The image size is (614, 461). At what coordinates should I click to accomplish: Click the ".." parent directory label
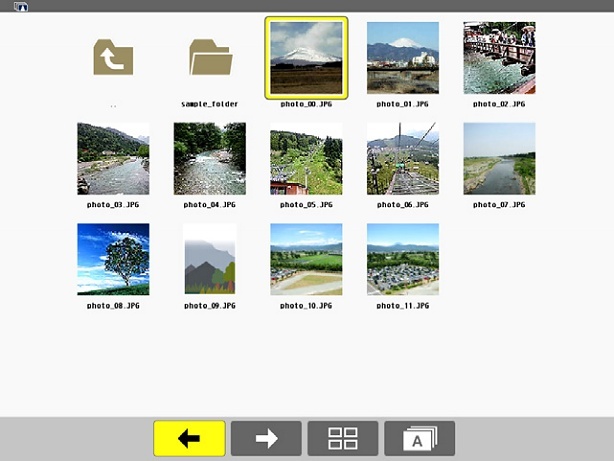pyautogui.click(x=113, y=106)
